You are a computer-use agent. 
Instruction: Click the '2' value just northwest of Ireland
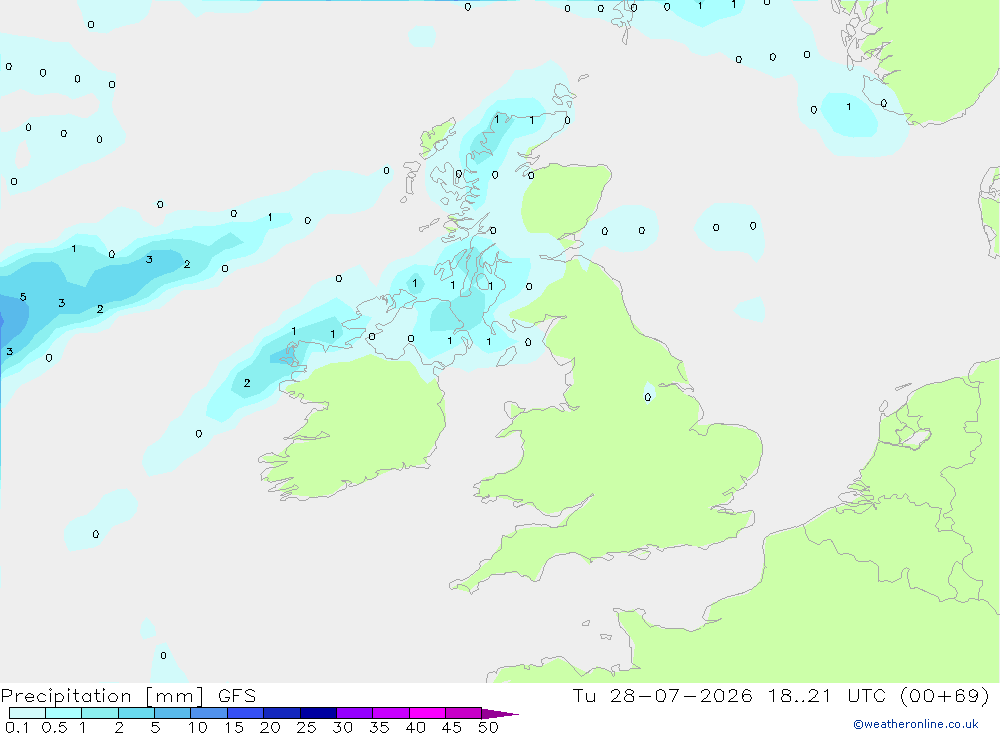[247, 383]
